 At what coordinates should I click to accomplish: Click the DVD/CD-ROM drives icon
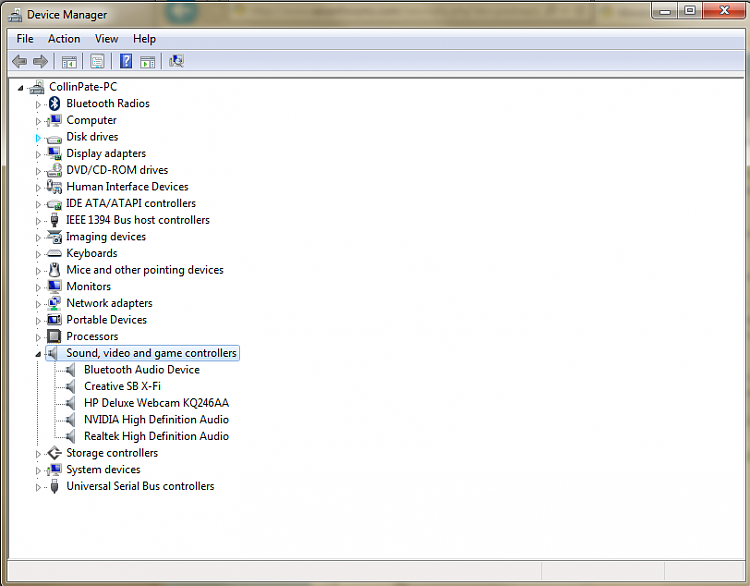55,170
